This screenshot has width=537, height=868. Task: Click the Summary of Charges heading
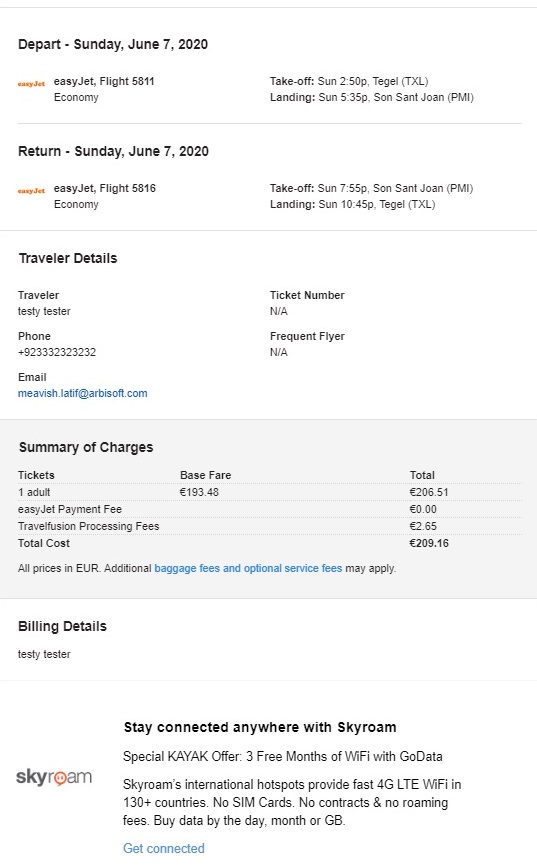tap(86, 447)
